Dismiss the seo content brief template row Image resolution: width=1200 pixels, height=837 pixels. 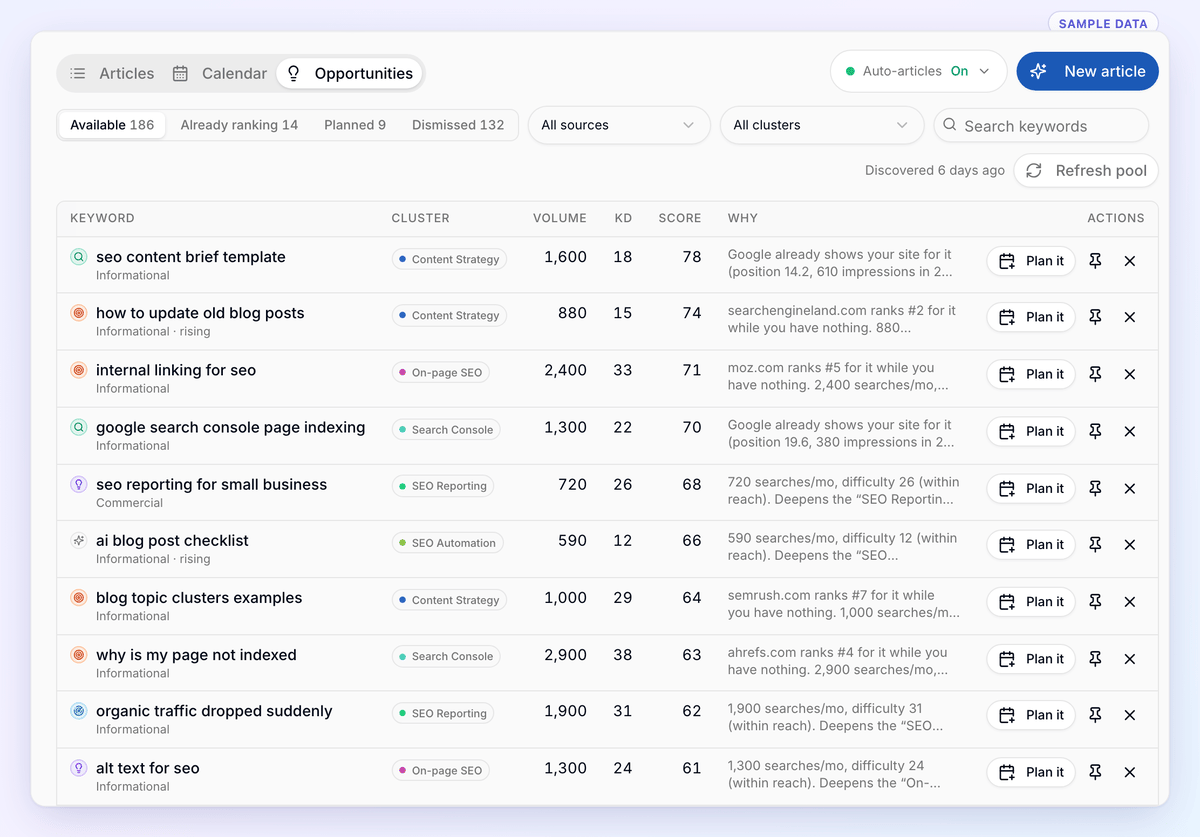[1130, 261]
